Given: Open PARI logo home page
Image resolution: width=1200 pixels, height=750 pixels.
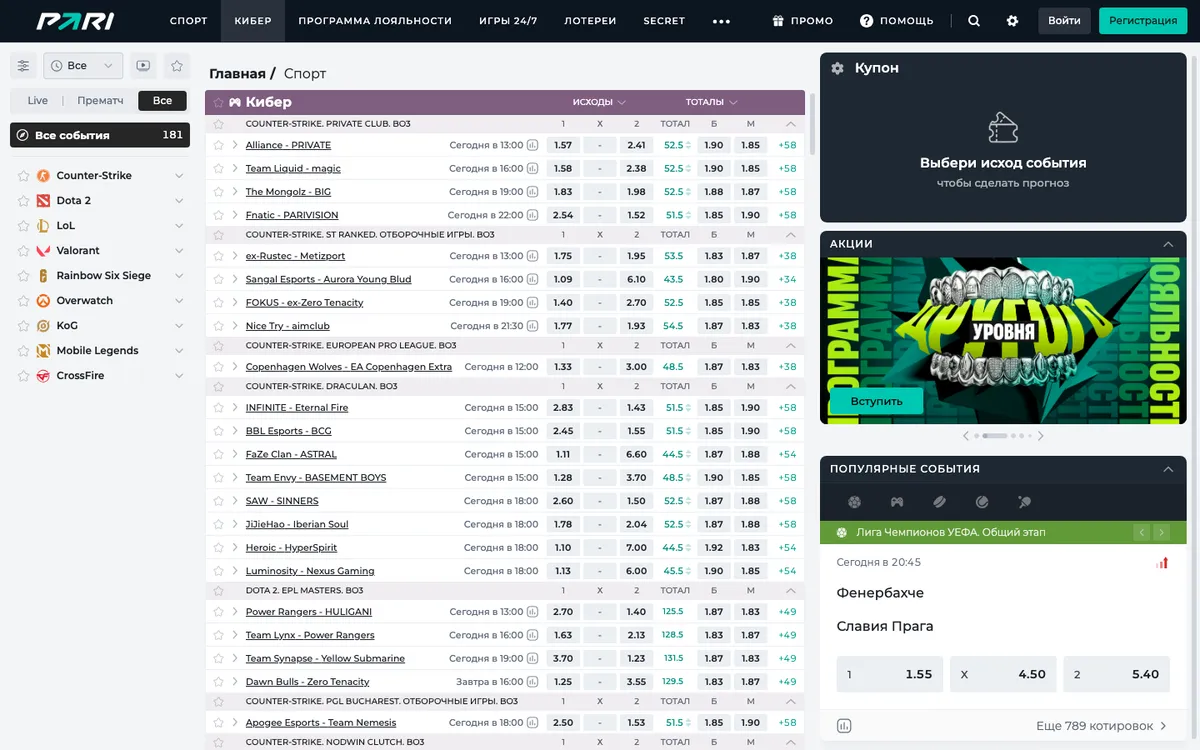Looking at the screenshot, I should (76, 21).
